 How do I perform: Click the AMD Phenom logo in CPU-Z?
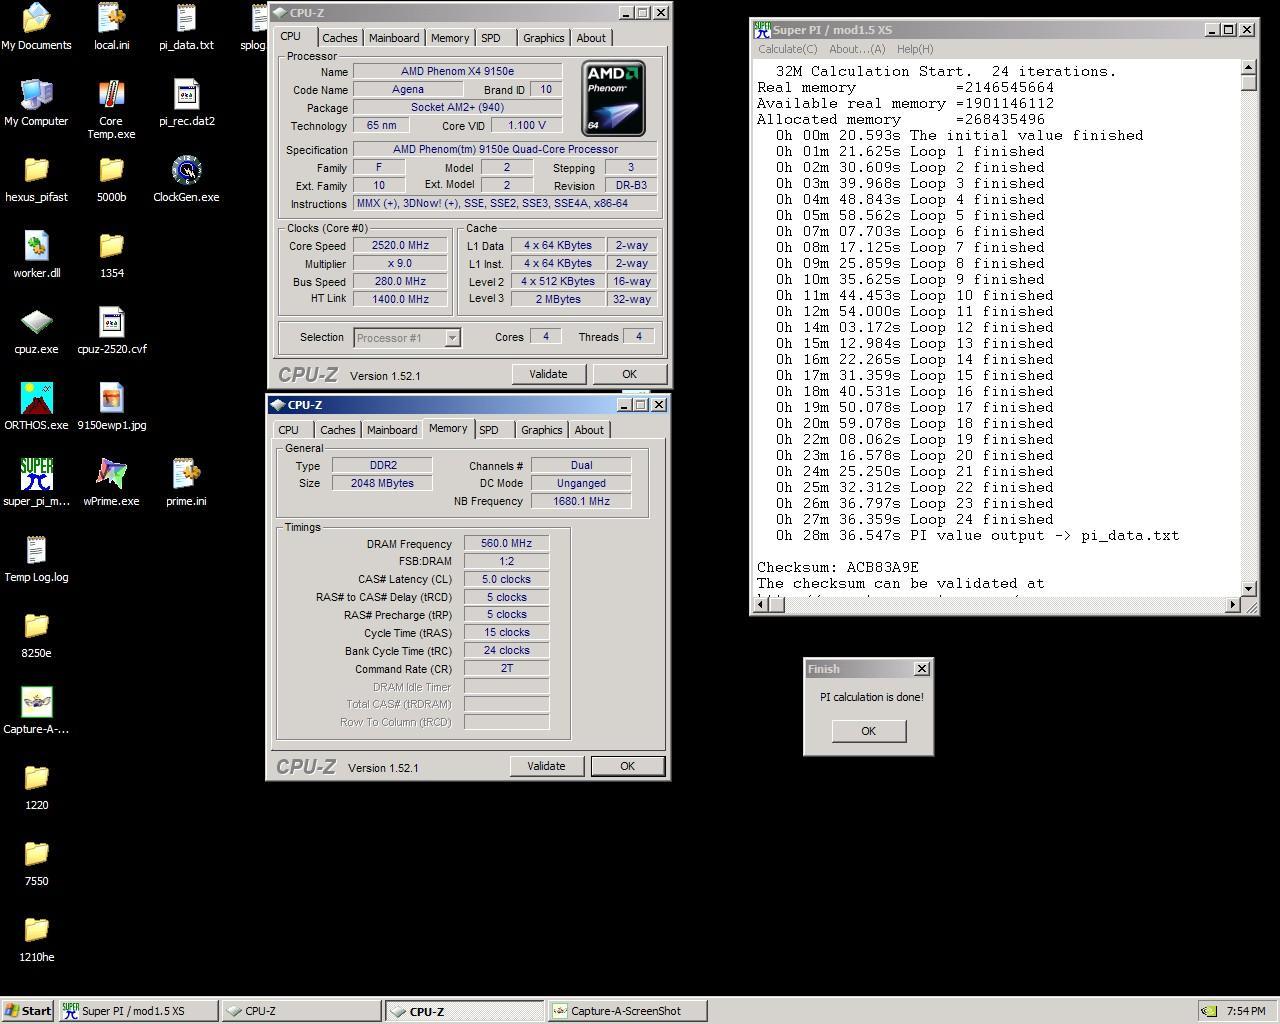[x=614, y=98]
